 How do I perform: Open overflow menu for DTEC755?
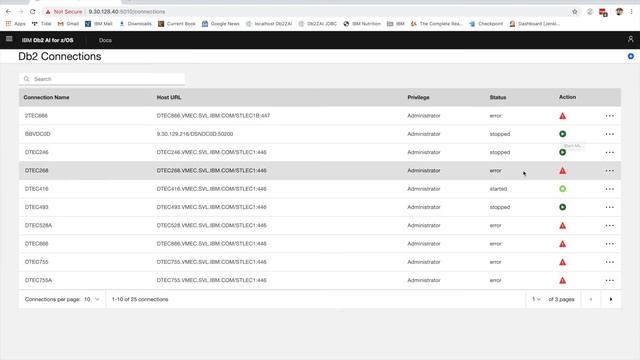pyautogui.click(x=609, y=262)
